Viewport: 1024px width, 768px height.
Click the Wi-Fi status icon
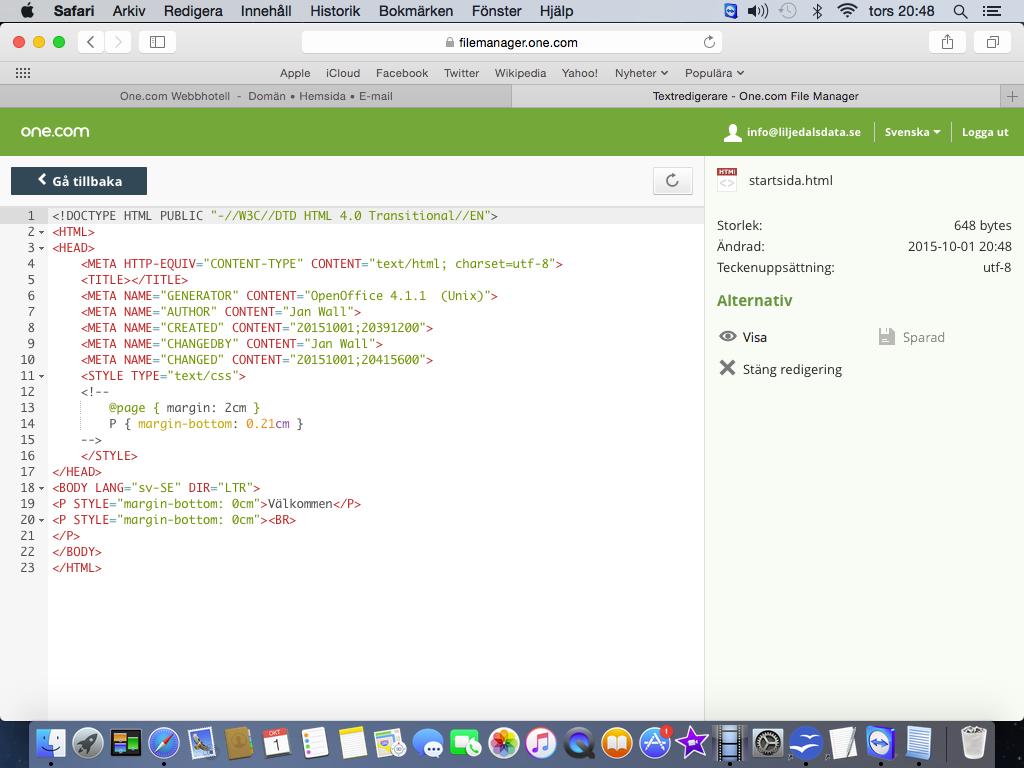pyautogui.click(x=847, y=11)
